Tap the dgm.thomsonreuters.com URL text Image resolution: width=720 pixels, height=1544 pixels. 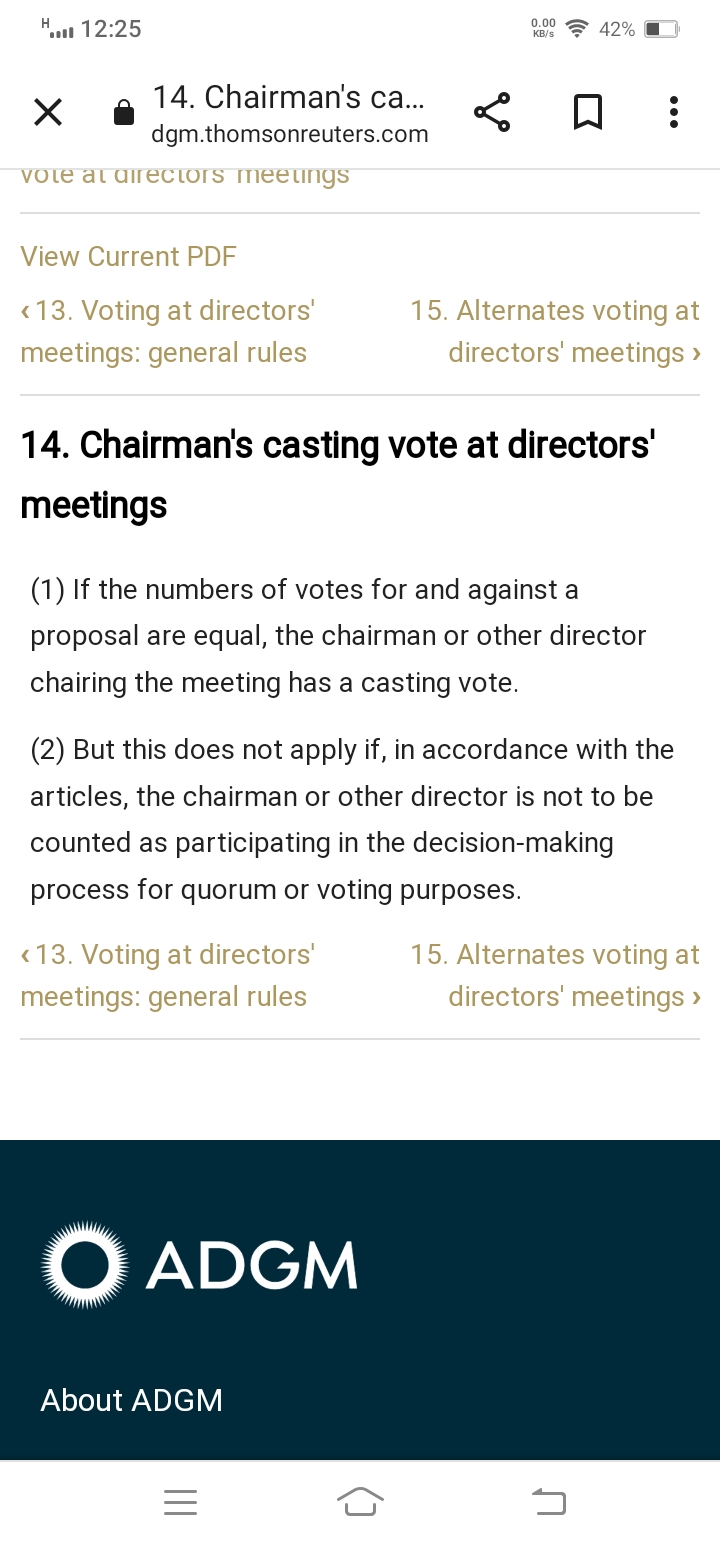[x=290, y=135]
